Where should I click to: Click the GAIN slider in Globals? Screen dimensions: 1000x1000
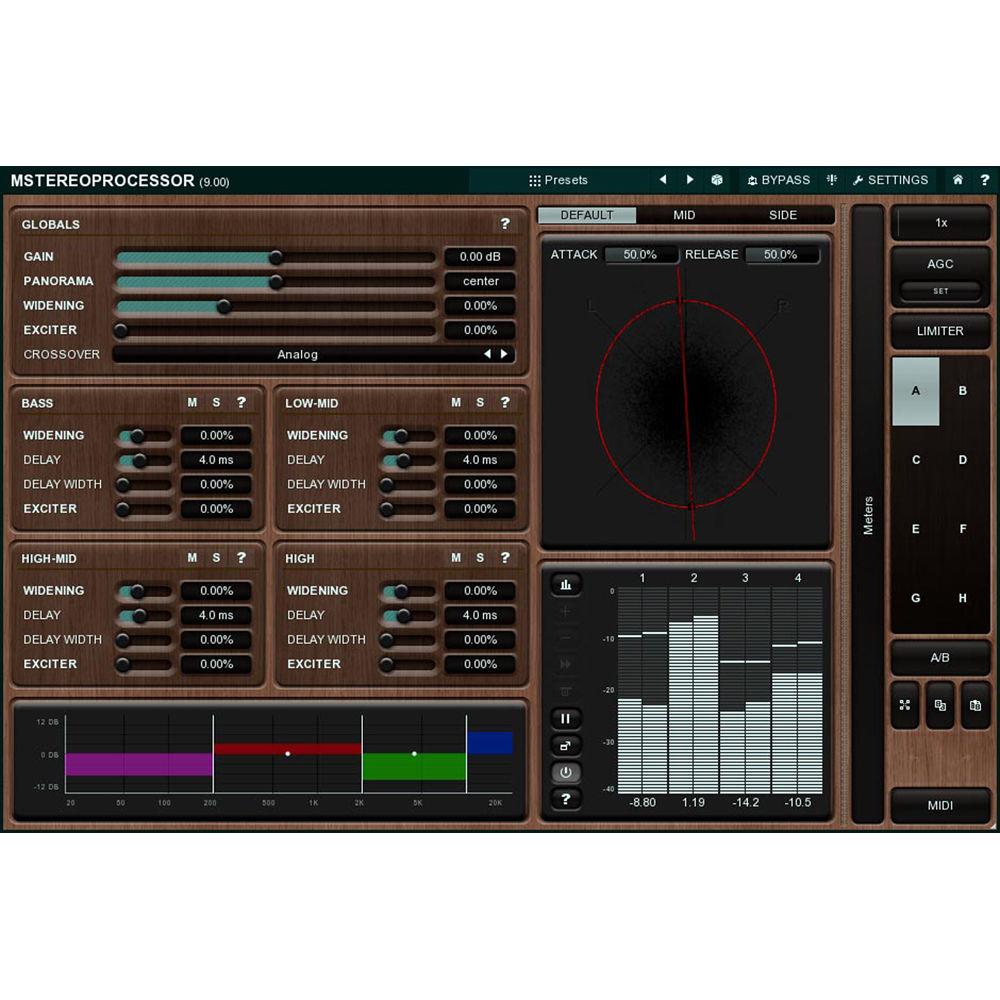pos(275,257)
